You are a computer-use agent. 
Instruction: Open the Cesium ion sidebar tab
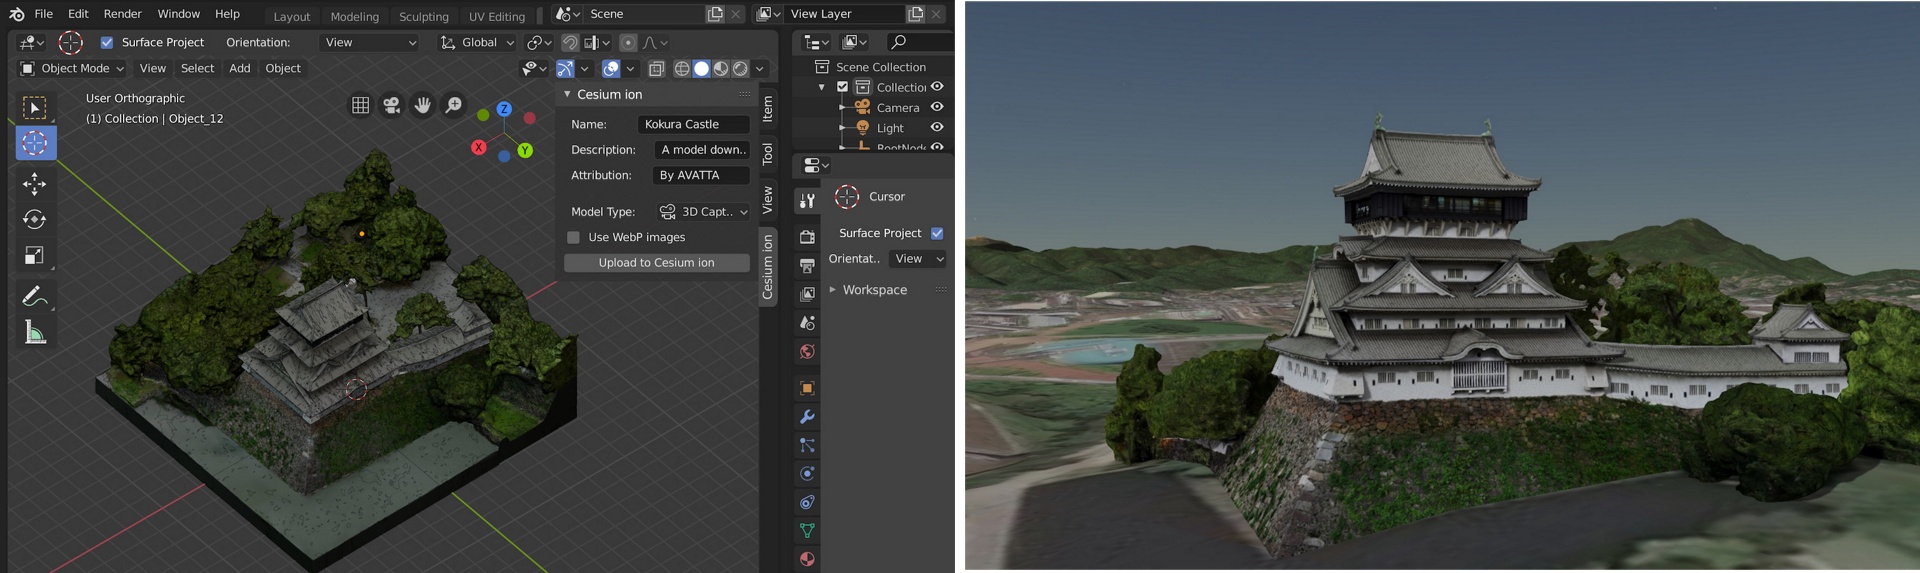point(768,267)
